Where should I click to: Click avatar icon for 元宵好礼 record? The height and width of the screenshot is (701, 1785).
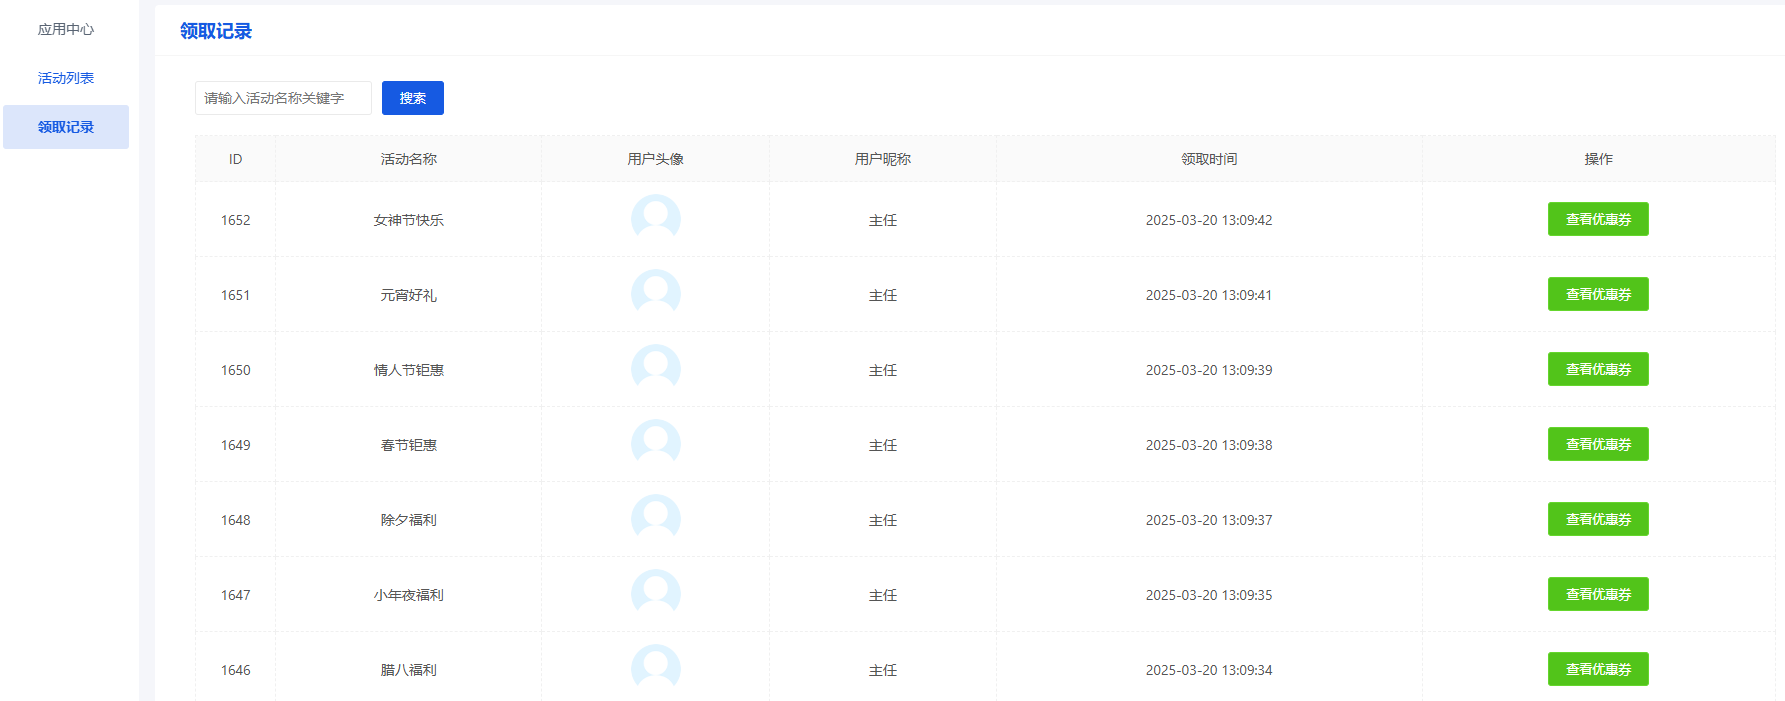[656, 294]
